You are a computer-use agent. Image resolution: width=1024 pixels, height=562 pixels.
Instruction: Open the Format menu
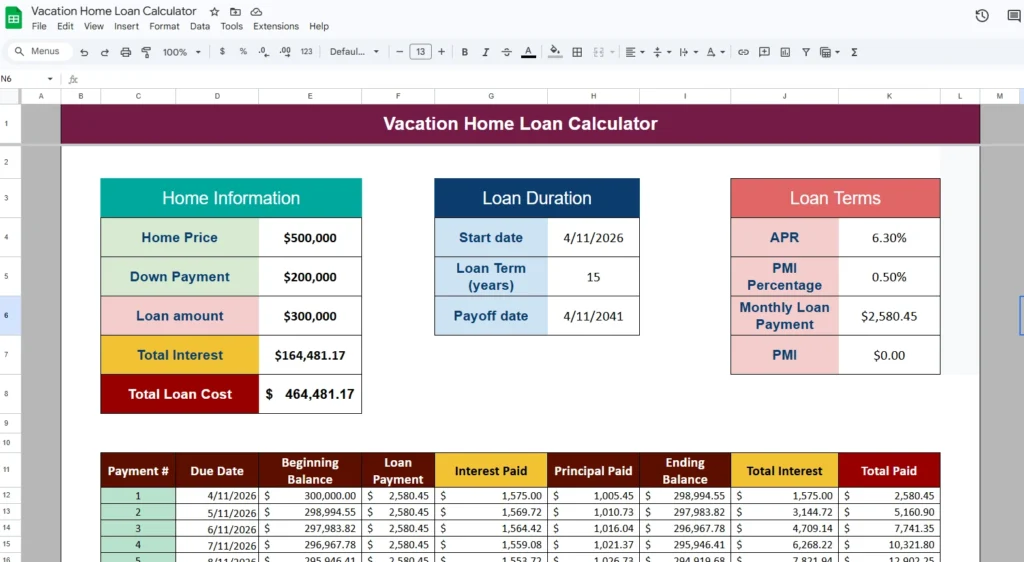coord(164,26)
